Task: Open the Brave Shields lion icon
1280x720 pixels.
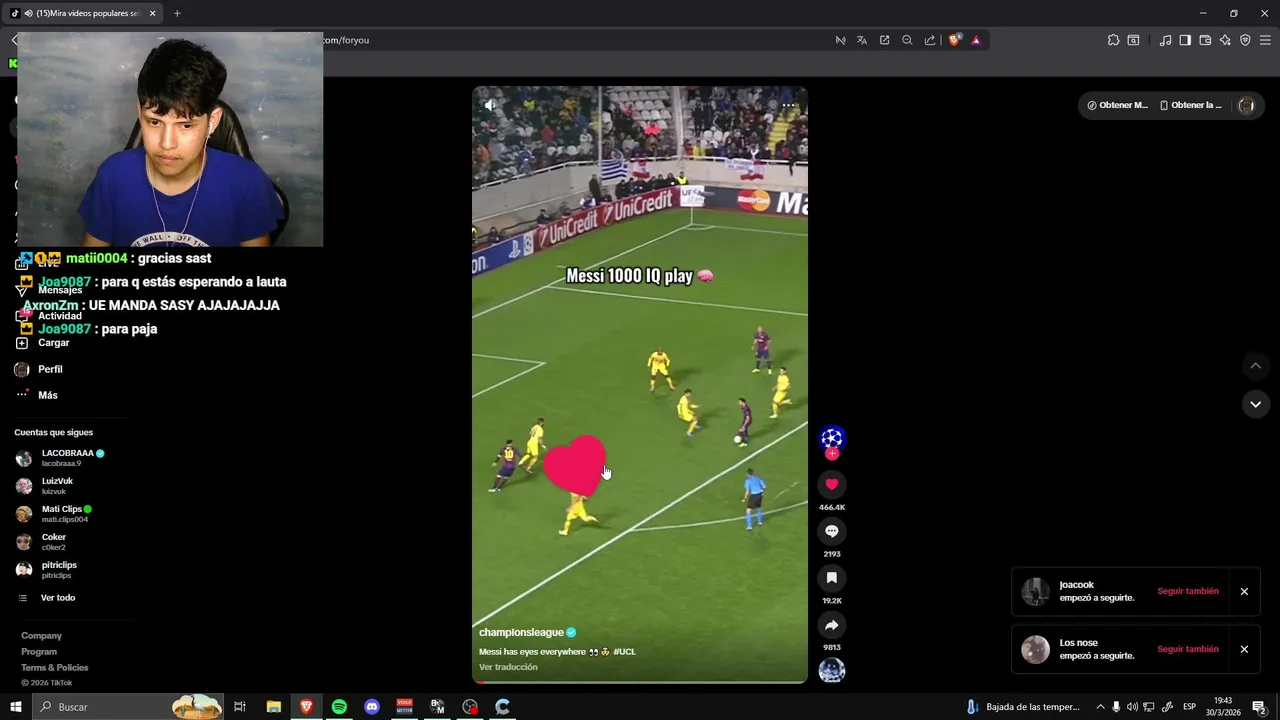Action: point(954,40)
